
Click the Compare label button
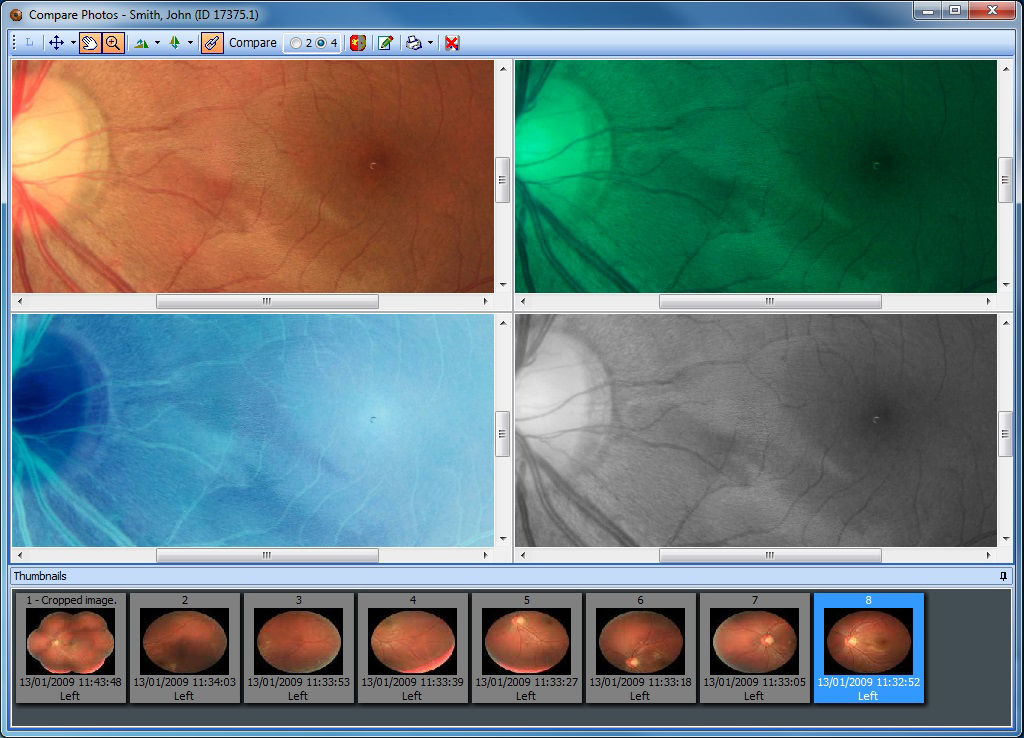(x=253, y=43)
